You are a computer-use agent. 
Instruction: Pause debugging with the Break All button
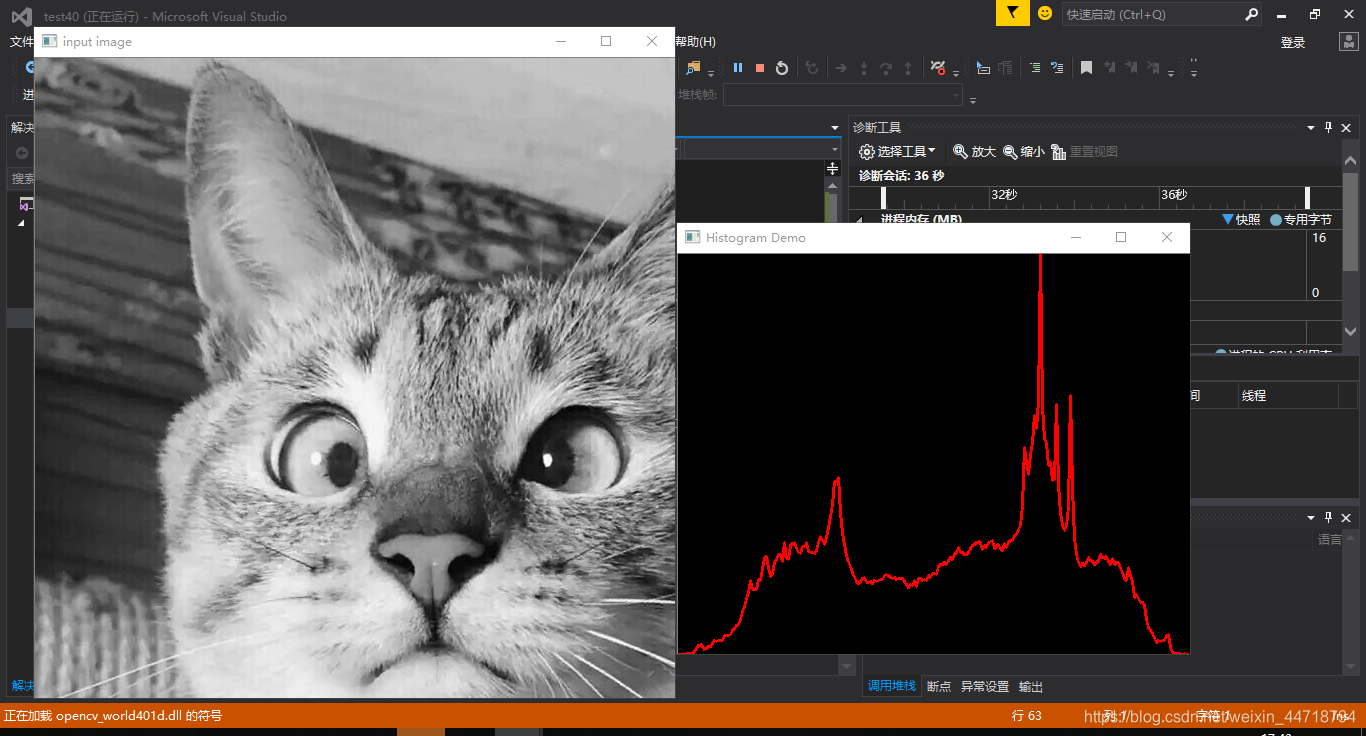pyautogui.click(x=738, y=68)
